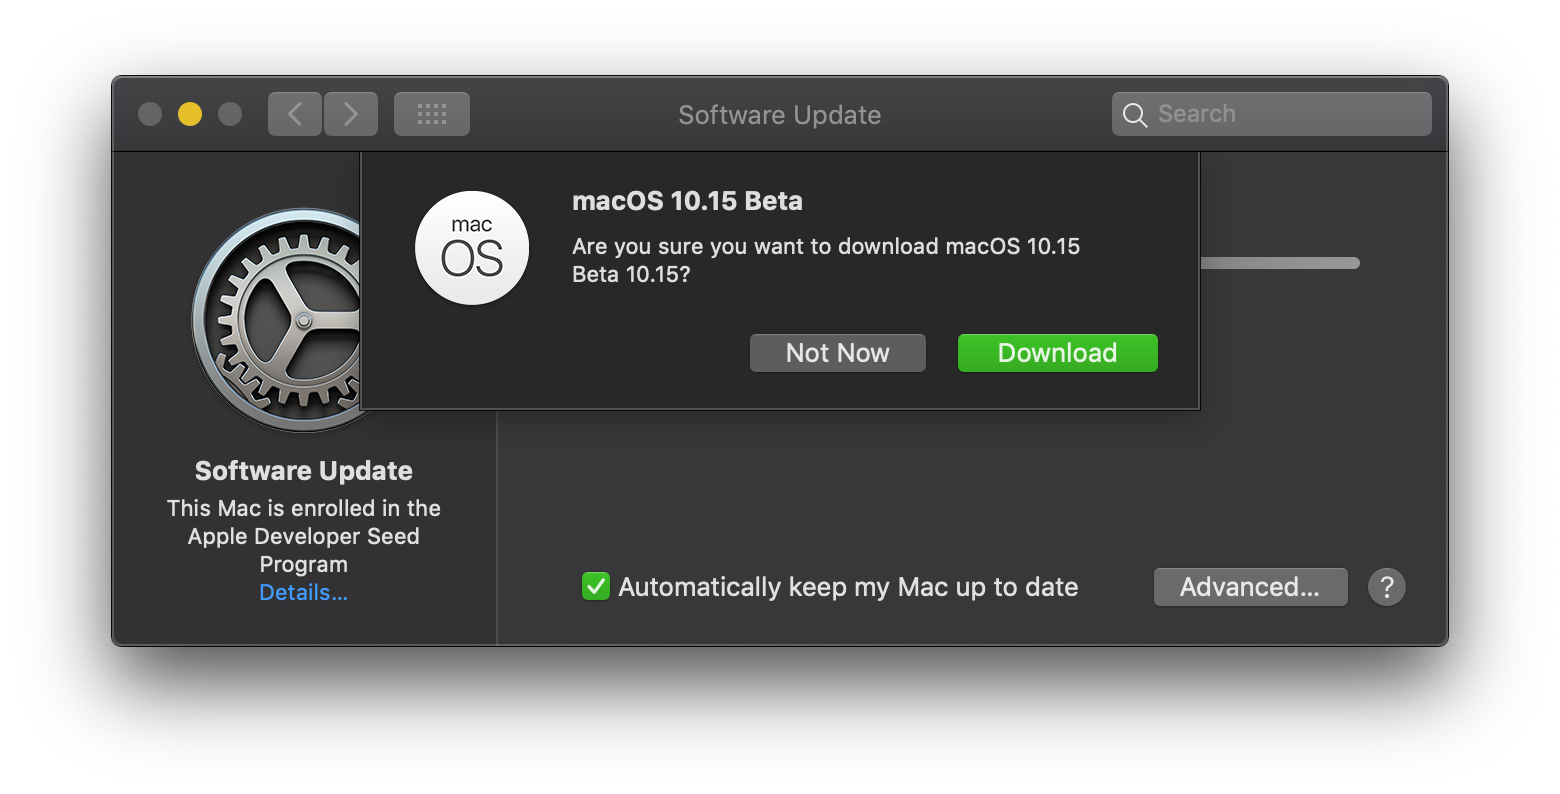Click "This Mac is enrolled in the" text
Image resolution: width=1560 pixels, height=794 pixels.
[x=304, y=508]
